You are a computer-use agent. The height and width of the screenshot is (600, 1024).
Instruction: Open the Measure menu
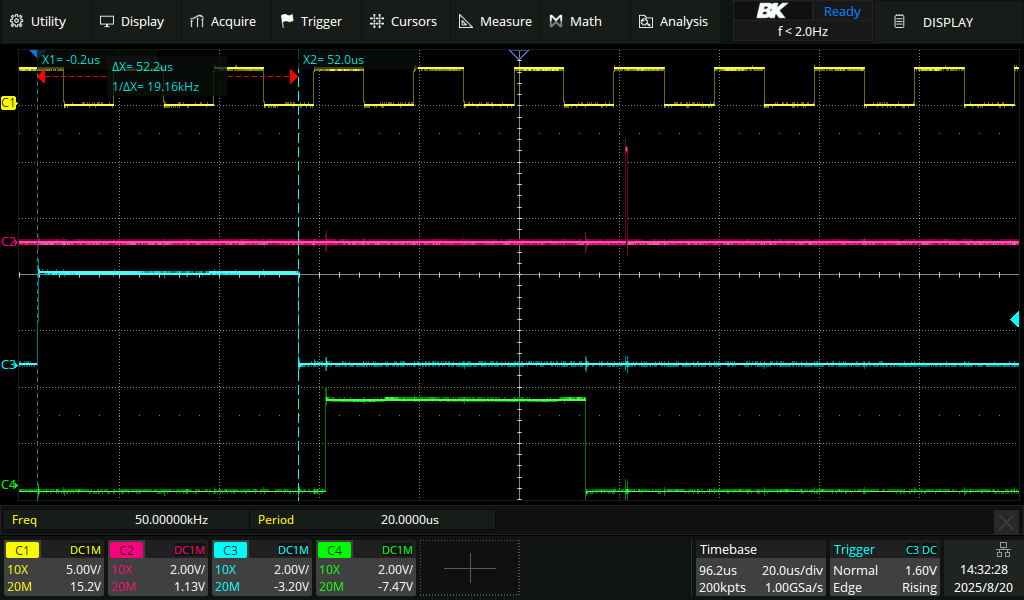tap(495, 22)
